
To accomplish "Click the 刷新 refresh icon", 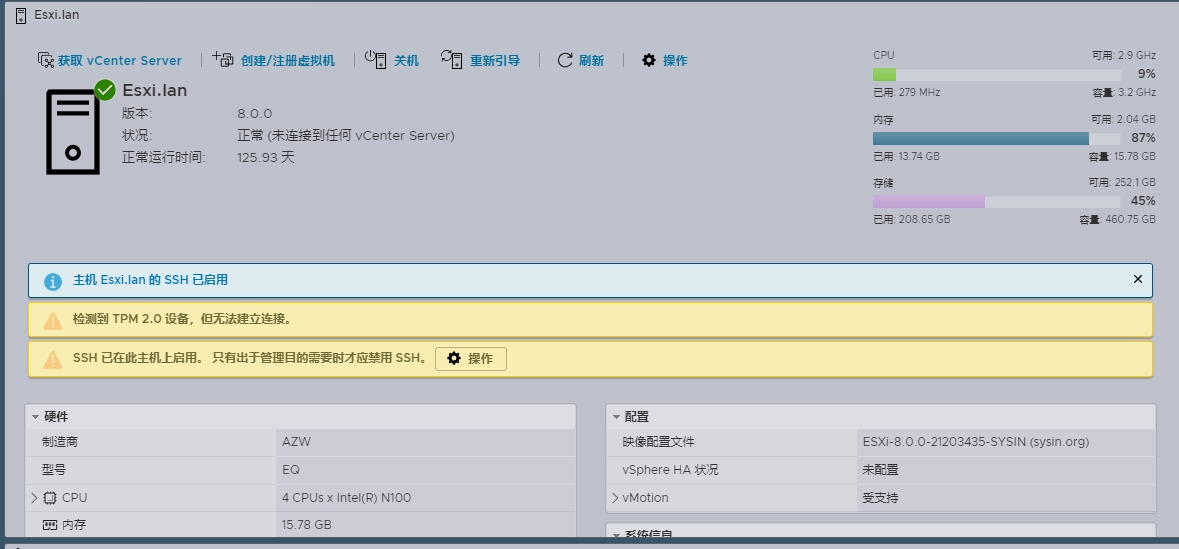I will (565, 60).
